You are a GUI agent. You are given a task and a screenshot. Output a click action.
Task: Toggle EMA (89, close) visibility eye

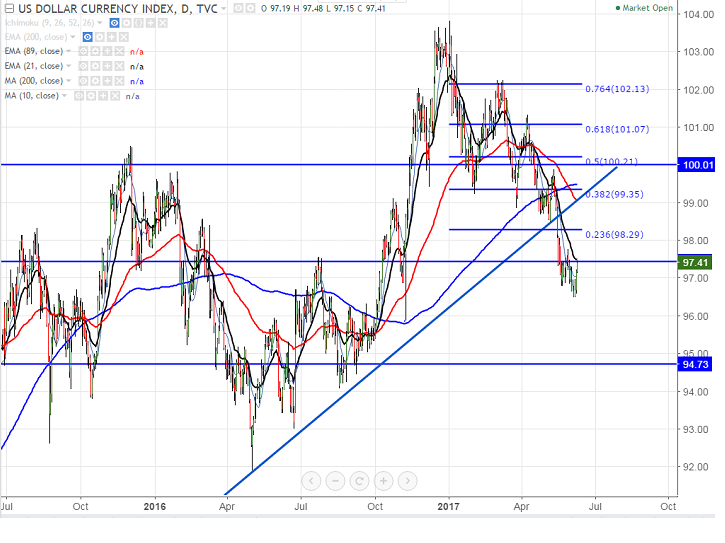(83, 51)
